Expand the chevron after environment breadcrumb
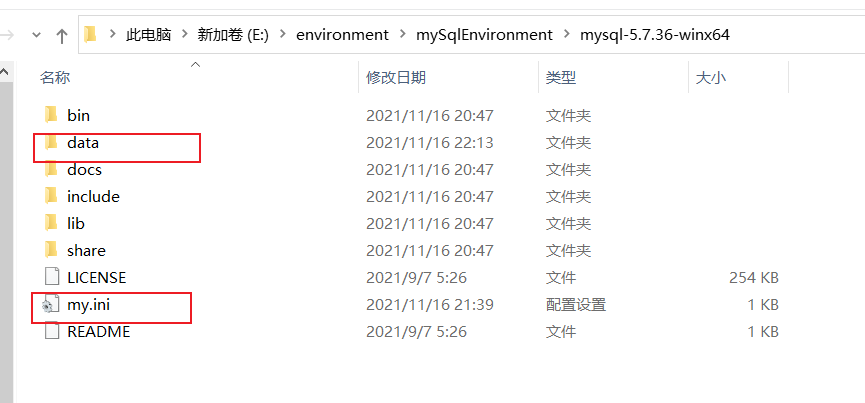 pyautogui.click(x=402, y=35)
